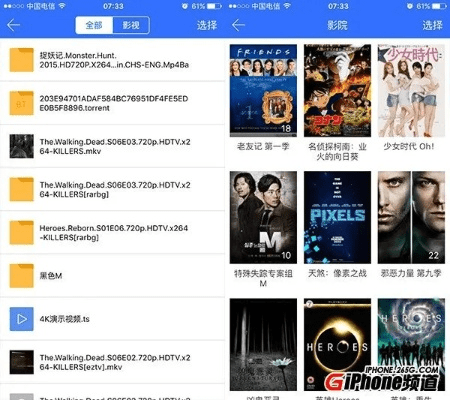450x400 pixels.
Task: Open the PIXELS movie poster
Action: click(x=337, y=217)
